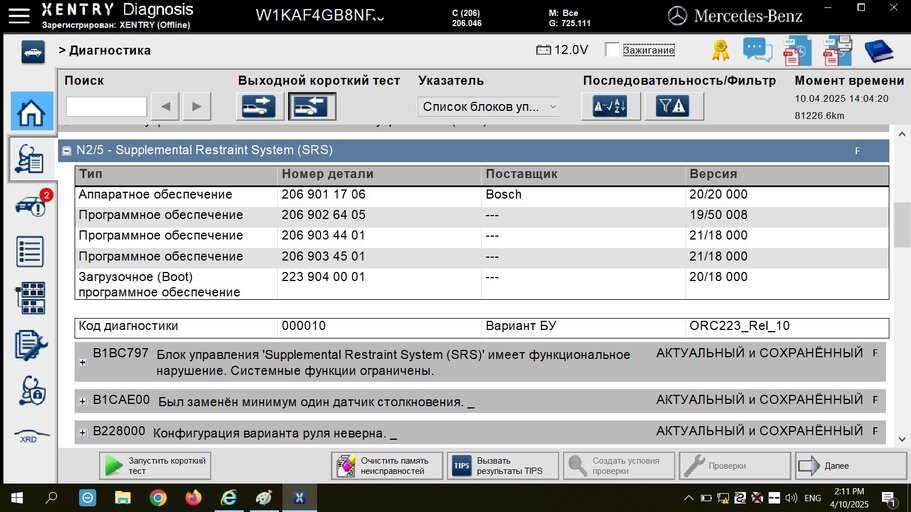Open the blue help book icon
The width and height of the screenshot is (911, 512).
(878, 51)
